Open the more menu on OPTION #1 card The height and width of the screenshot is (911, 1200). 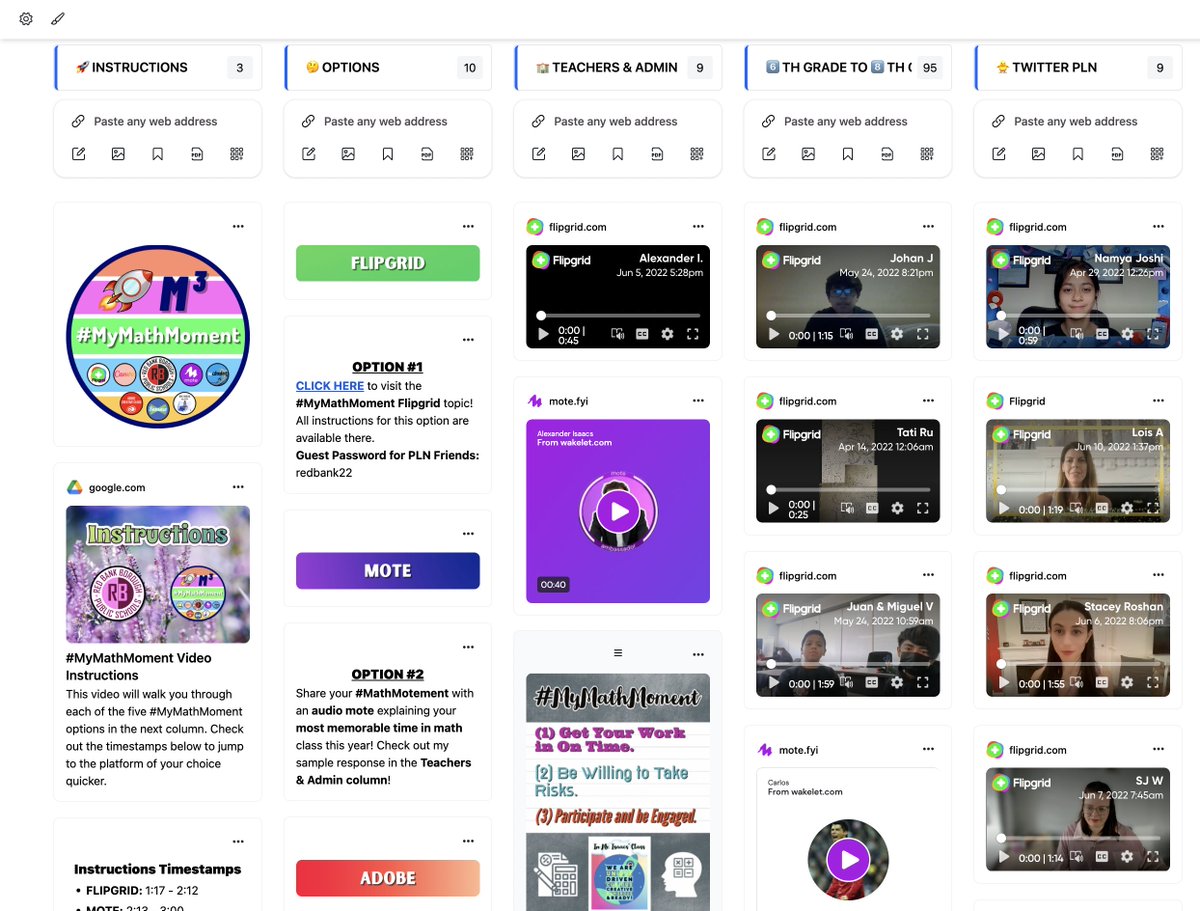(468, 340)
